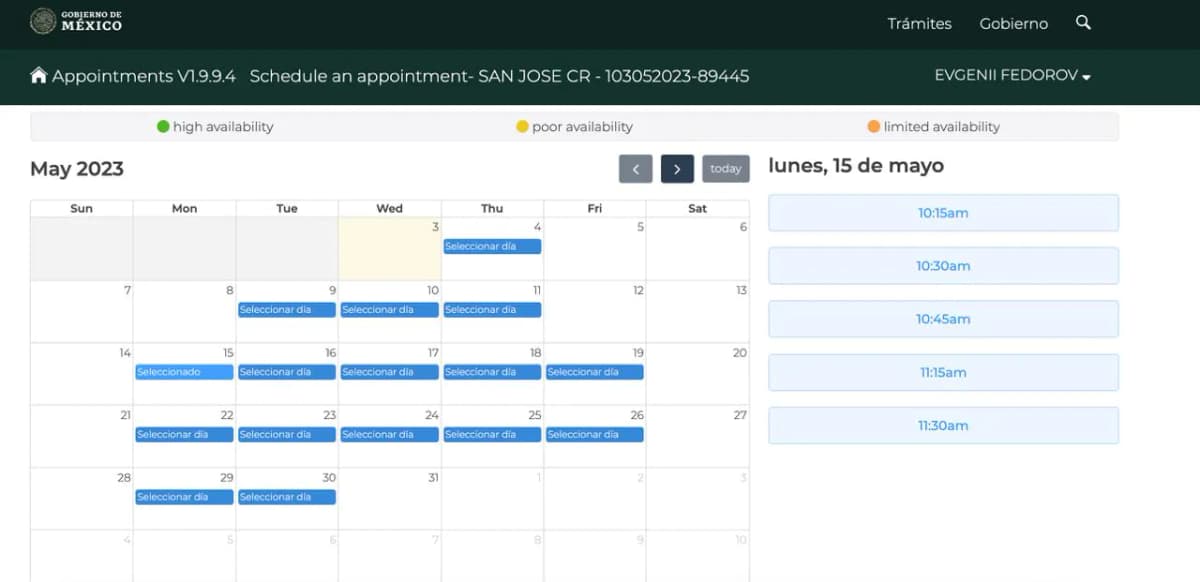Choose Friday May 26 Seleccionar día
The image size is (1200, 582).
pyautogui.click(x=595, y=435)
